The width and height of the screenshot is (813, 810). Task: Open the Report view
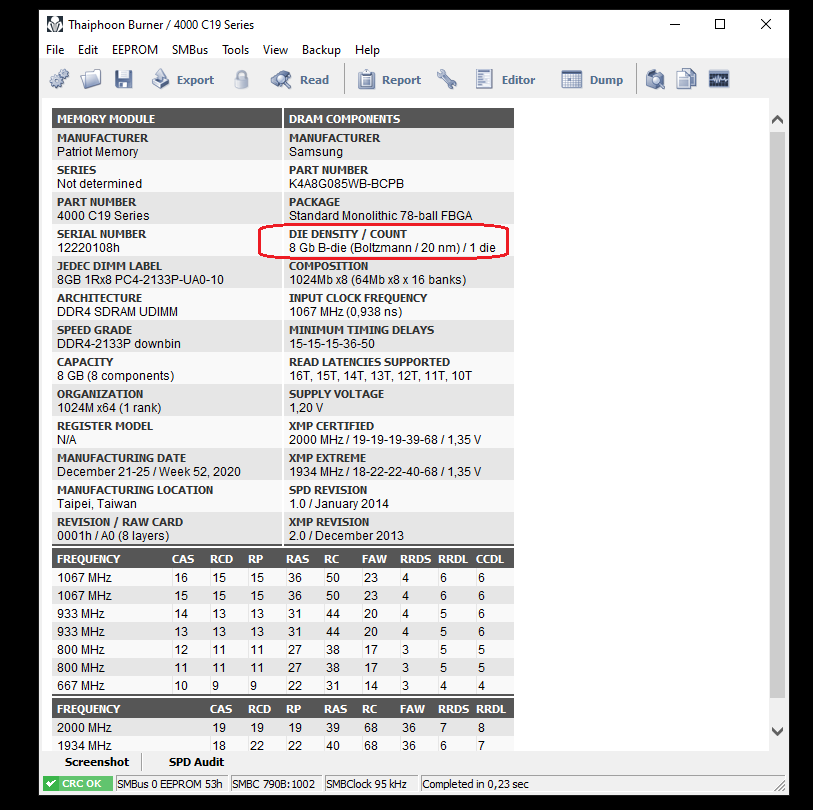point(389,79)
